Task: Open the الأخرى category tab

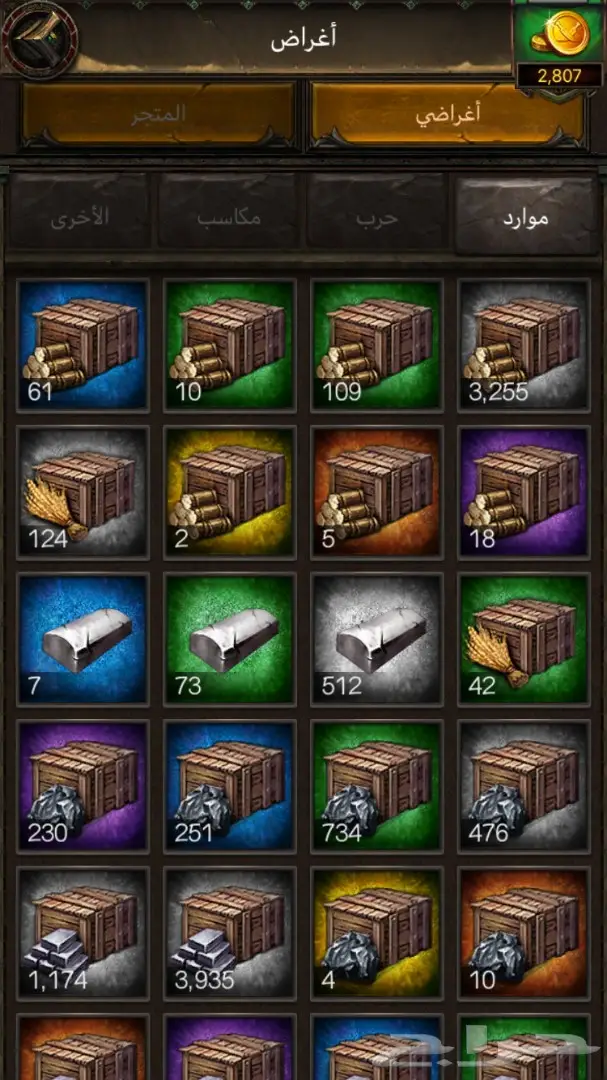Action: tap(80, 216)
